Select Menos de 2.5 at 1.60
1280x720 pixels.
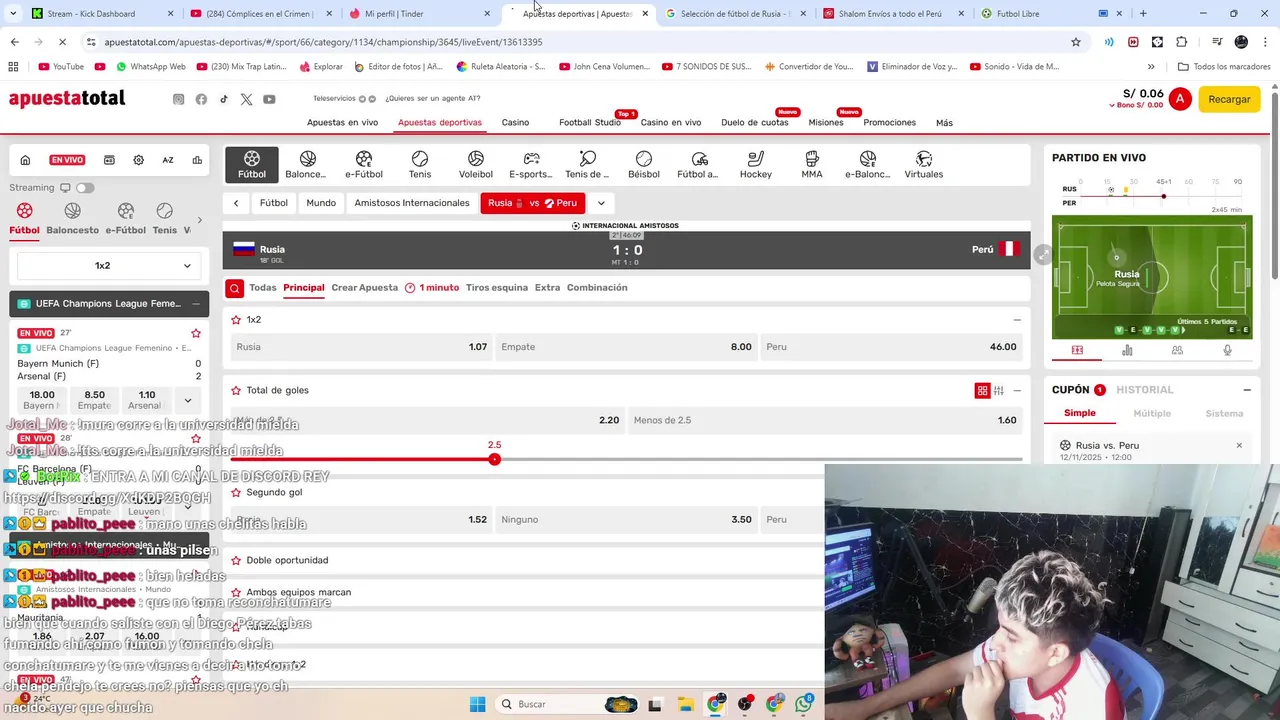click(x=825, y=421)
